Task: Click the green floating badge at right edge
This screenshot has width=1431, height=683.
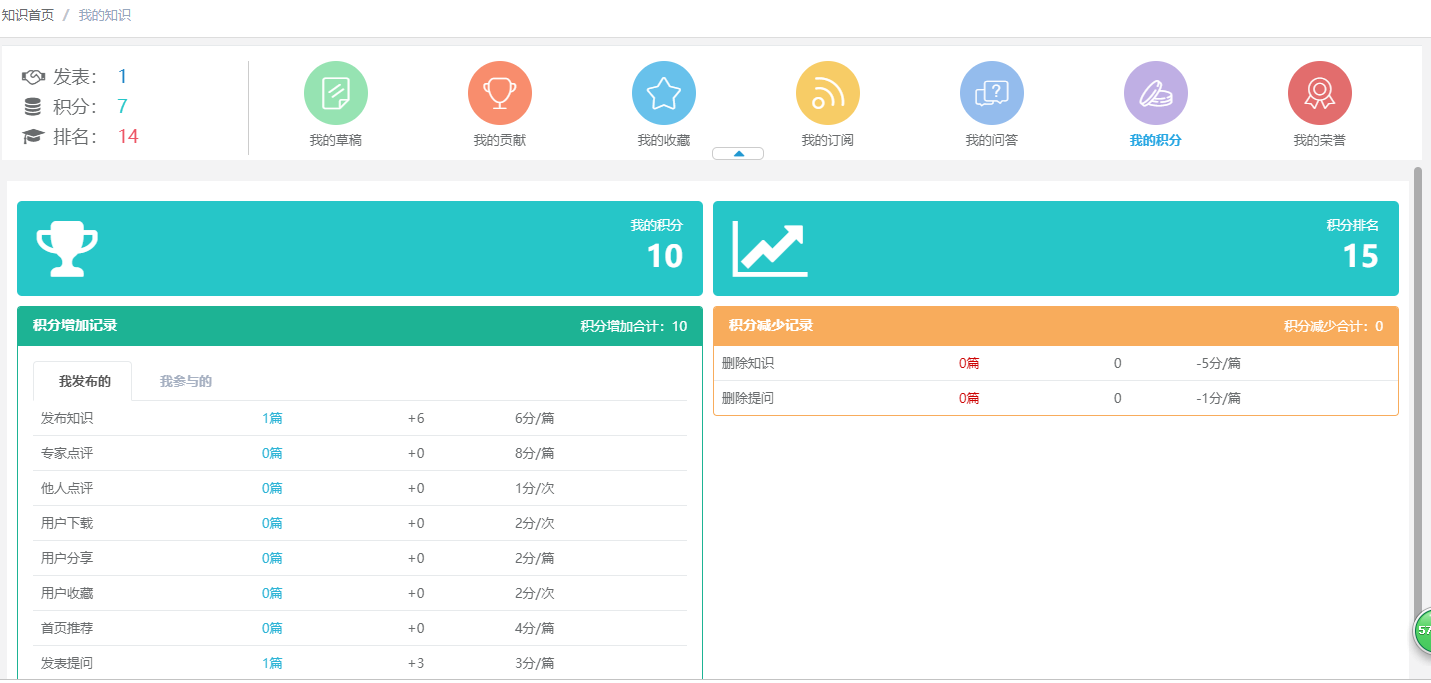Action: pos(1422,631)
